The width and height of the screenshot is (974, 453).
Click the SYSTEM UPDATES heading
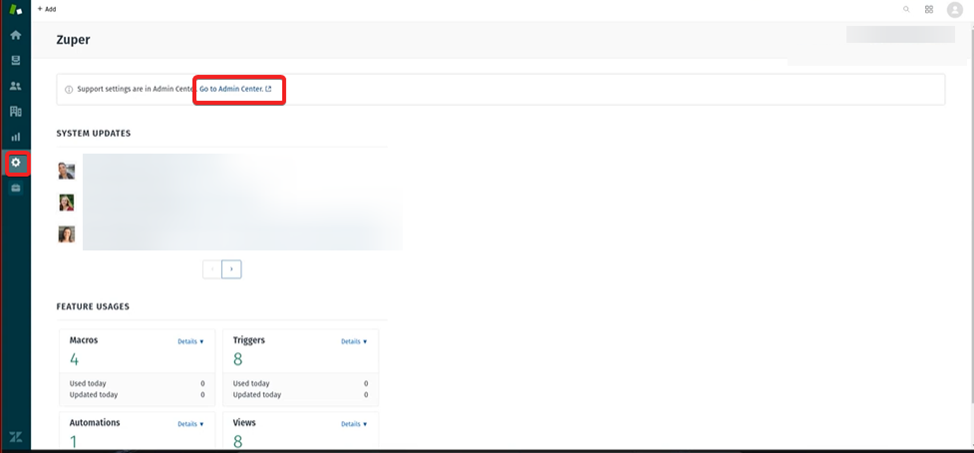(94, 134)
